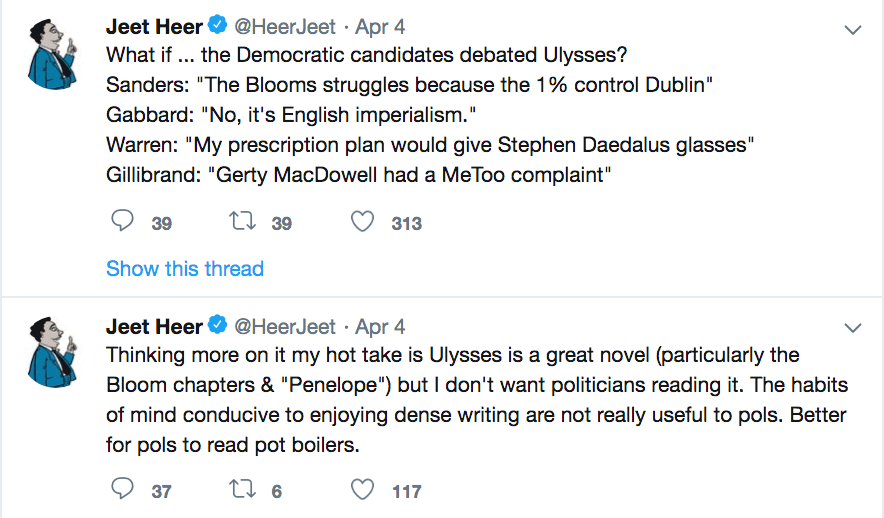
Task: Click Apr 4 timestamp on first tweet
Action: [x=380, y=27]
